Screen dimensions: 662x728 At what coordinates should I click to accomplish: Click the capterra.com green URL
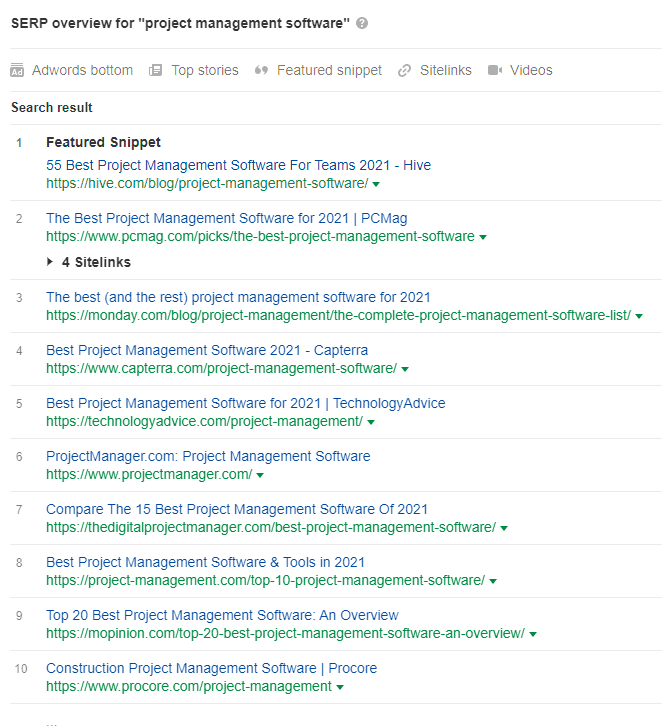[221, 368]
